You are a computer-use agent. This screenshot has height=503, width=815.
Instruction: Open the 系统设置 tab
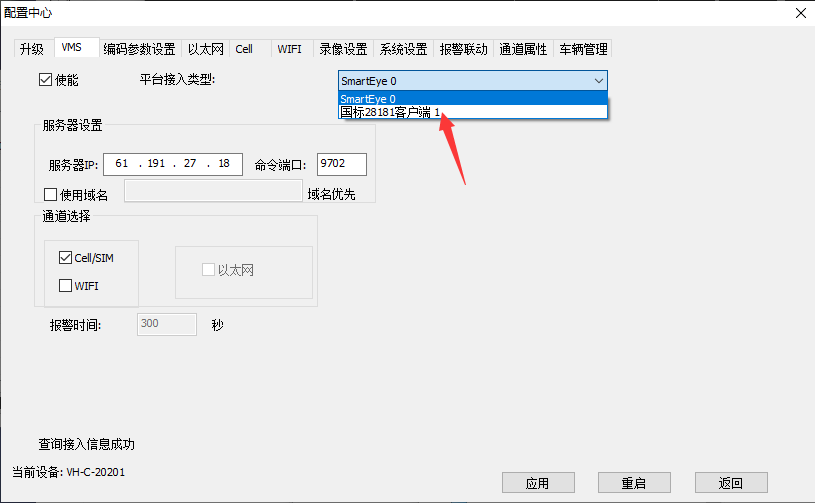point(403,49)
